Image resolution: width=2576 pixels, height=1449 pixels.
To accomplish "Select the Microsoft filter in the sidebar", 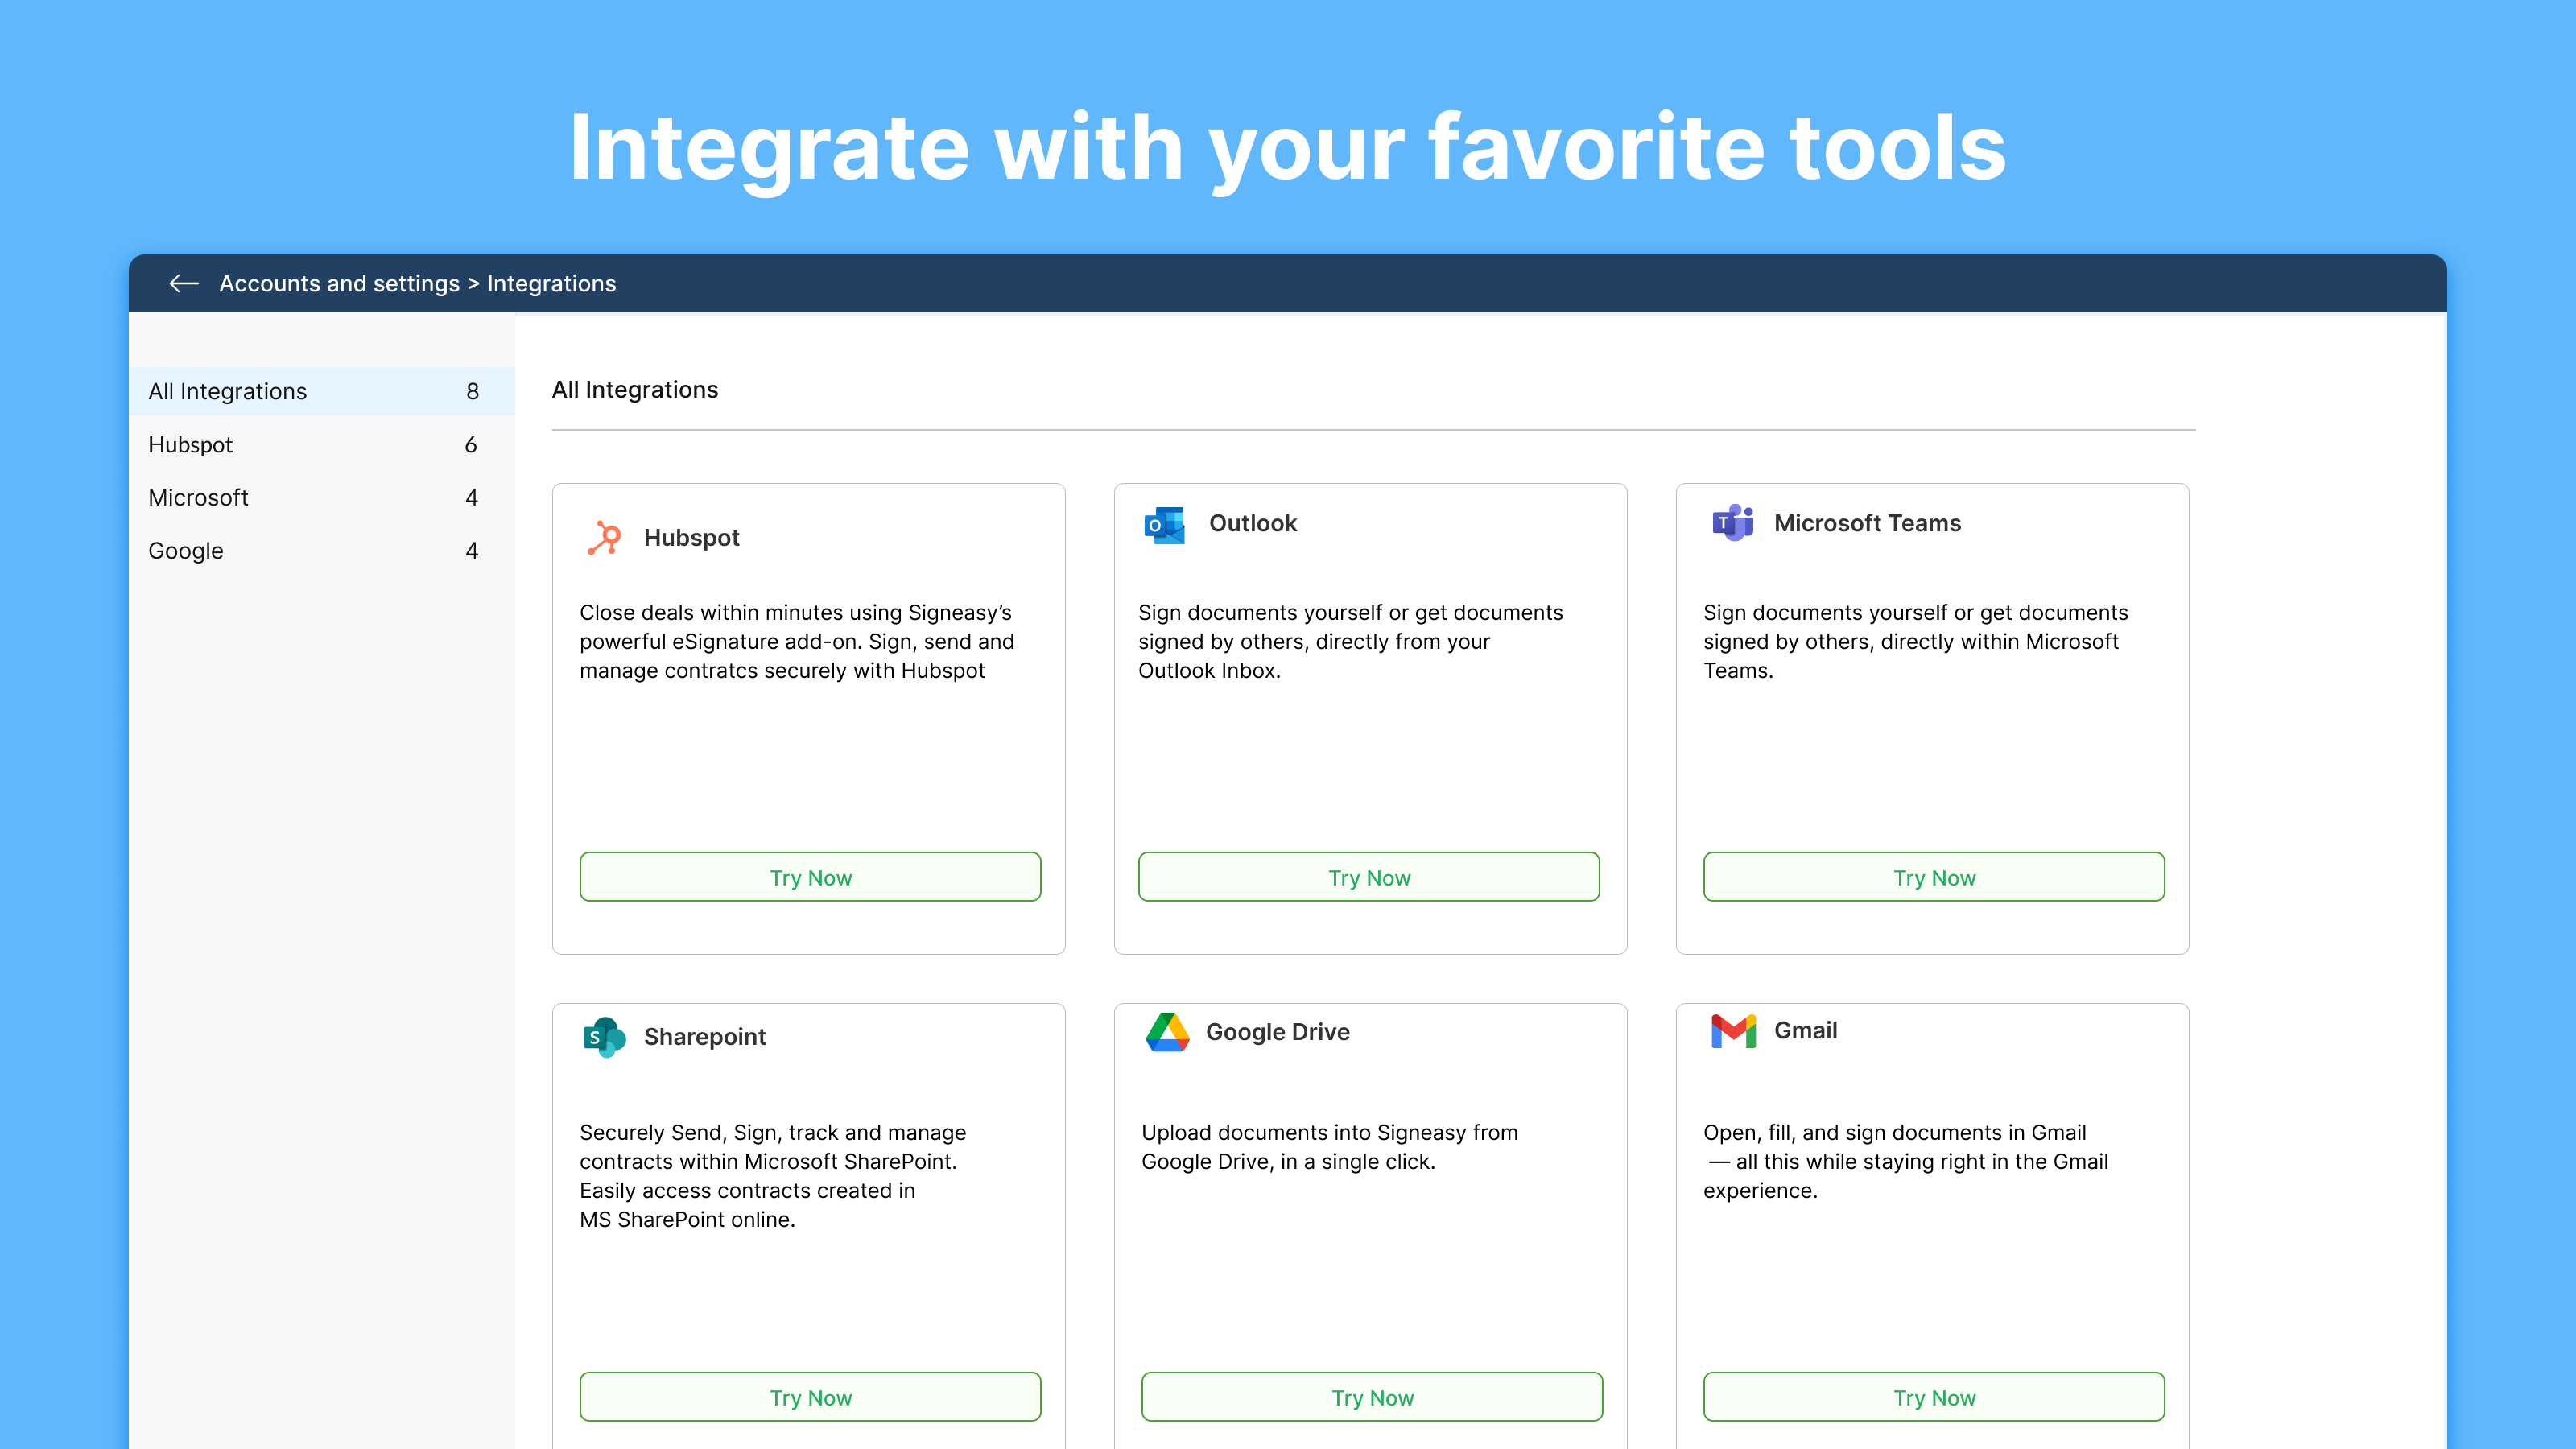I will click(199, 497).
